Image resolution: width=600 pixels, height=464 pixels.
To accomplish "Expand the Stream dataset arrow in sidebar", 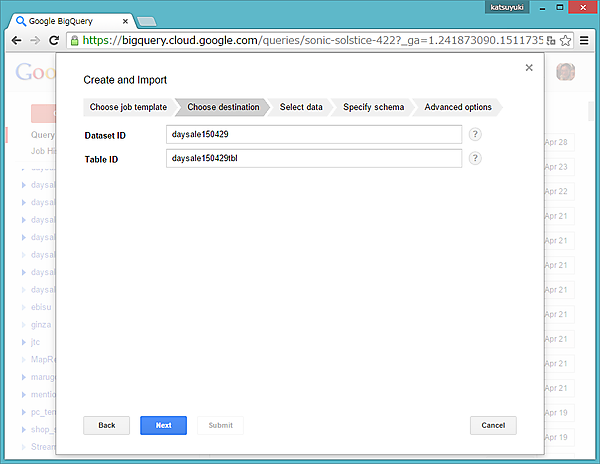I will tap(24, 447).
